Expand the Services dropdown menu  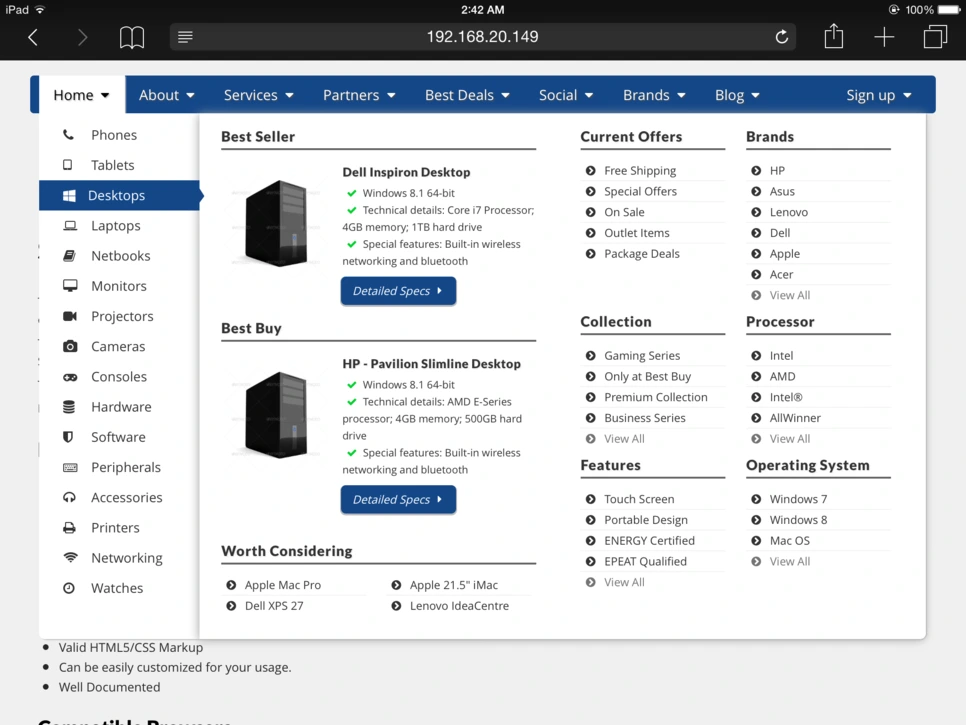(x=259, y=95)
